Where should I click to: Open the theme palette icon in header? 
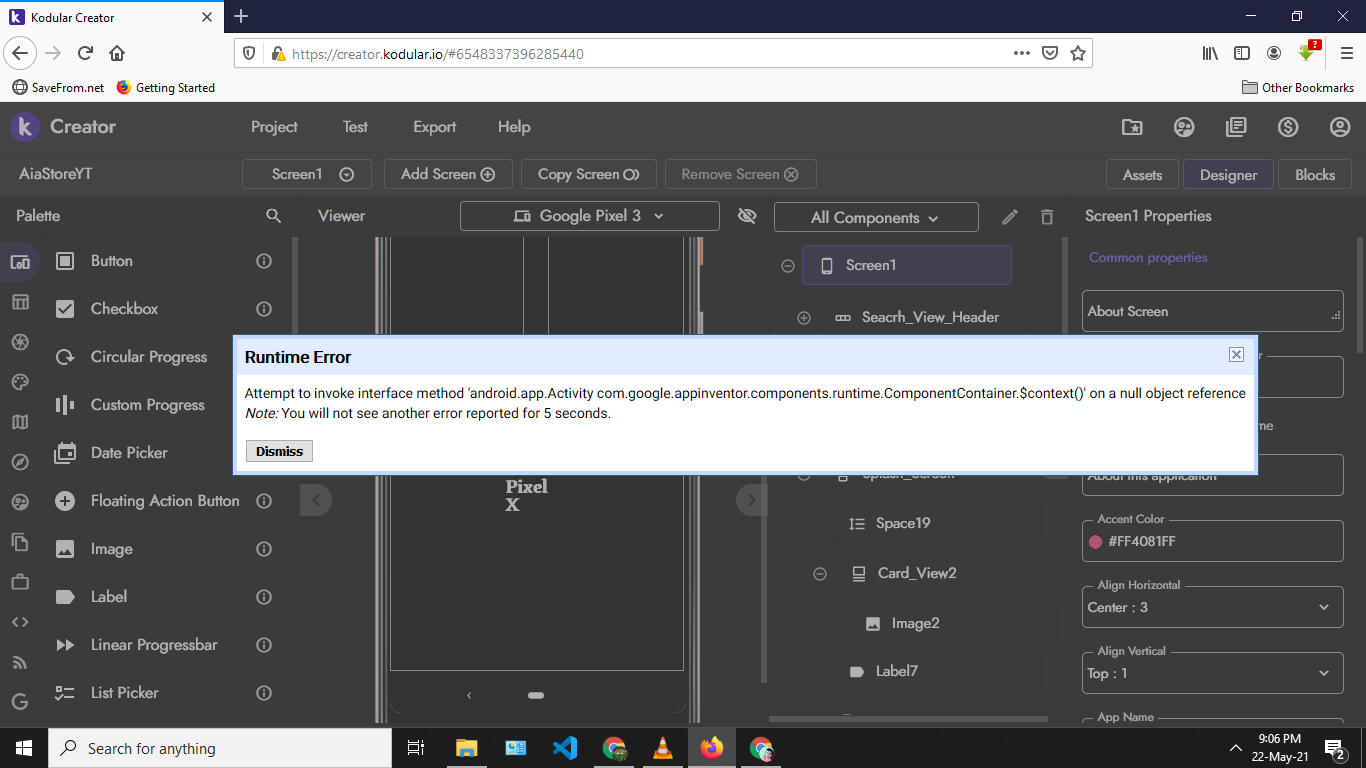[1184, 127]
